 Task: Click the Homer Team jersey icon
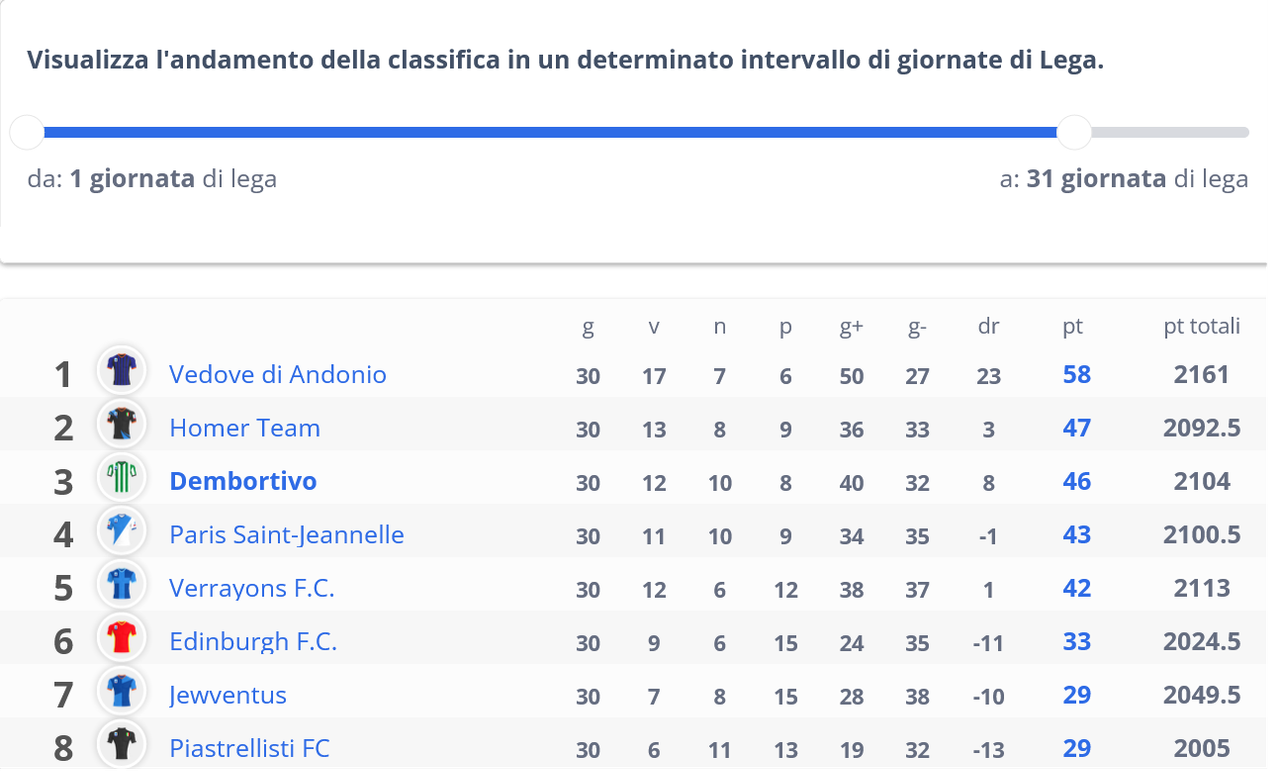tap(122, 425)
